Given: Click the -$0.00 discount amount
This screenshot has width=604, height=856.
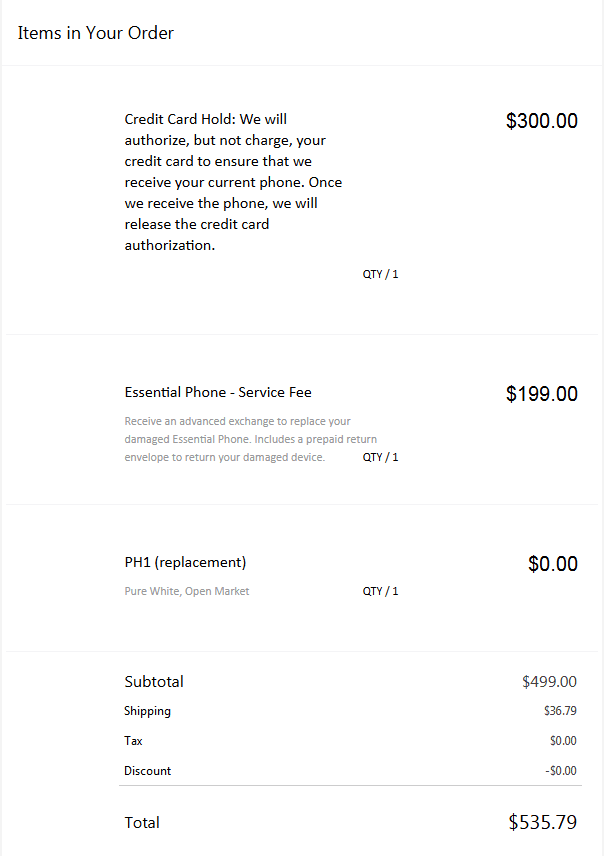Looking at the screenshot, I should click(x=561, y=771).
